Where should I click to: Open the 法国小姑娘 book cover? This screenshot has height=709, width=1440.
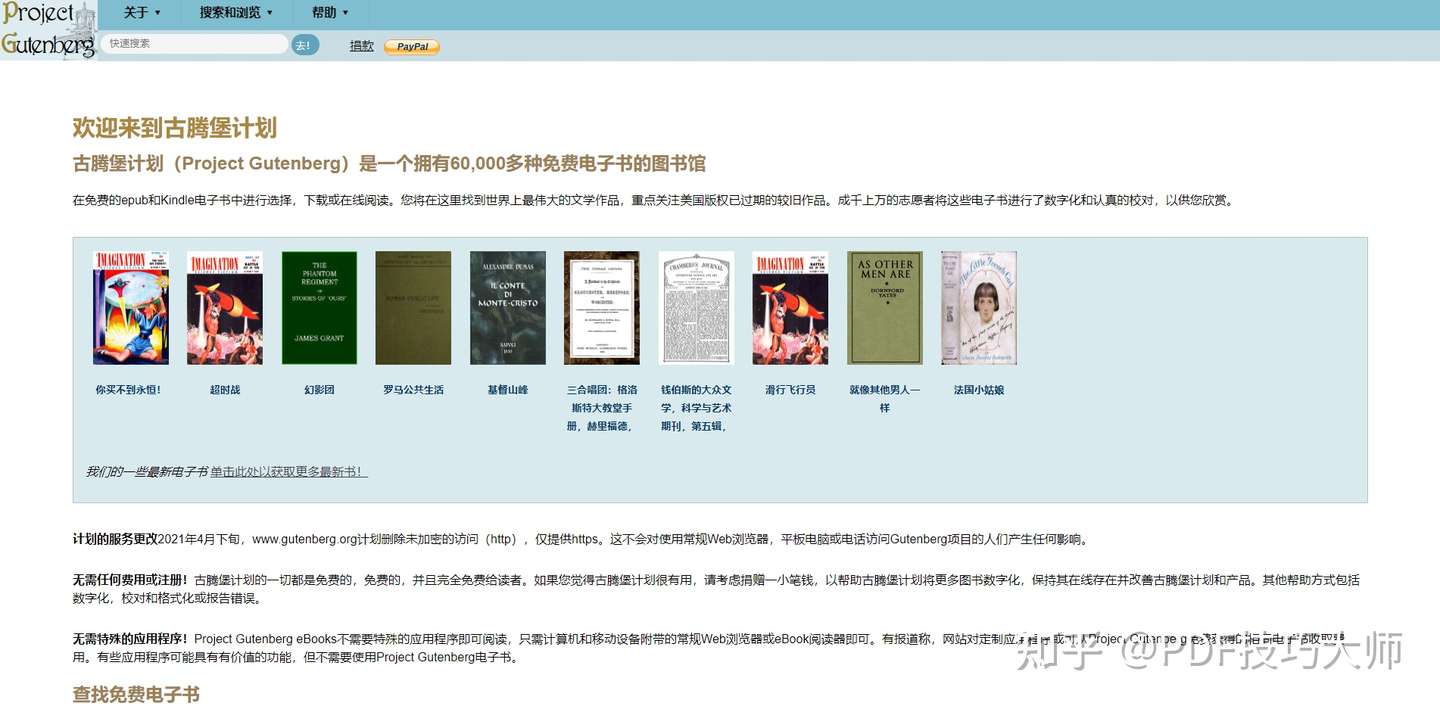[979, 308]
